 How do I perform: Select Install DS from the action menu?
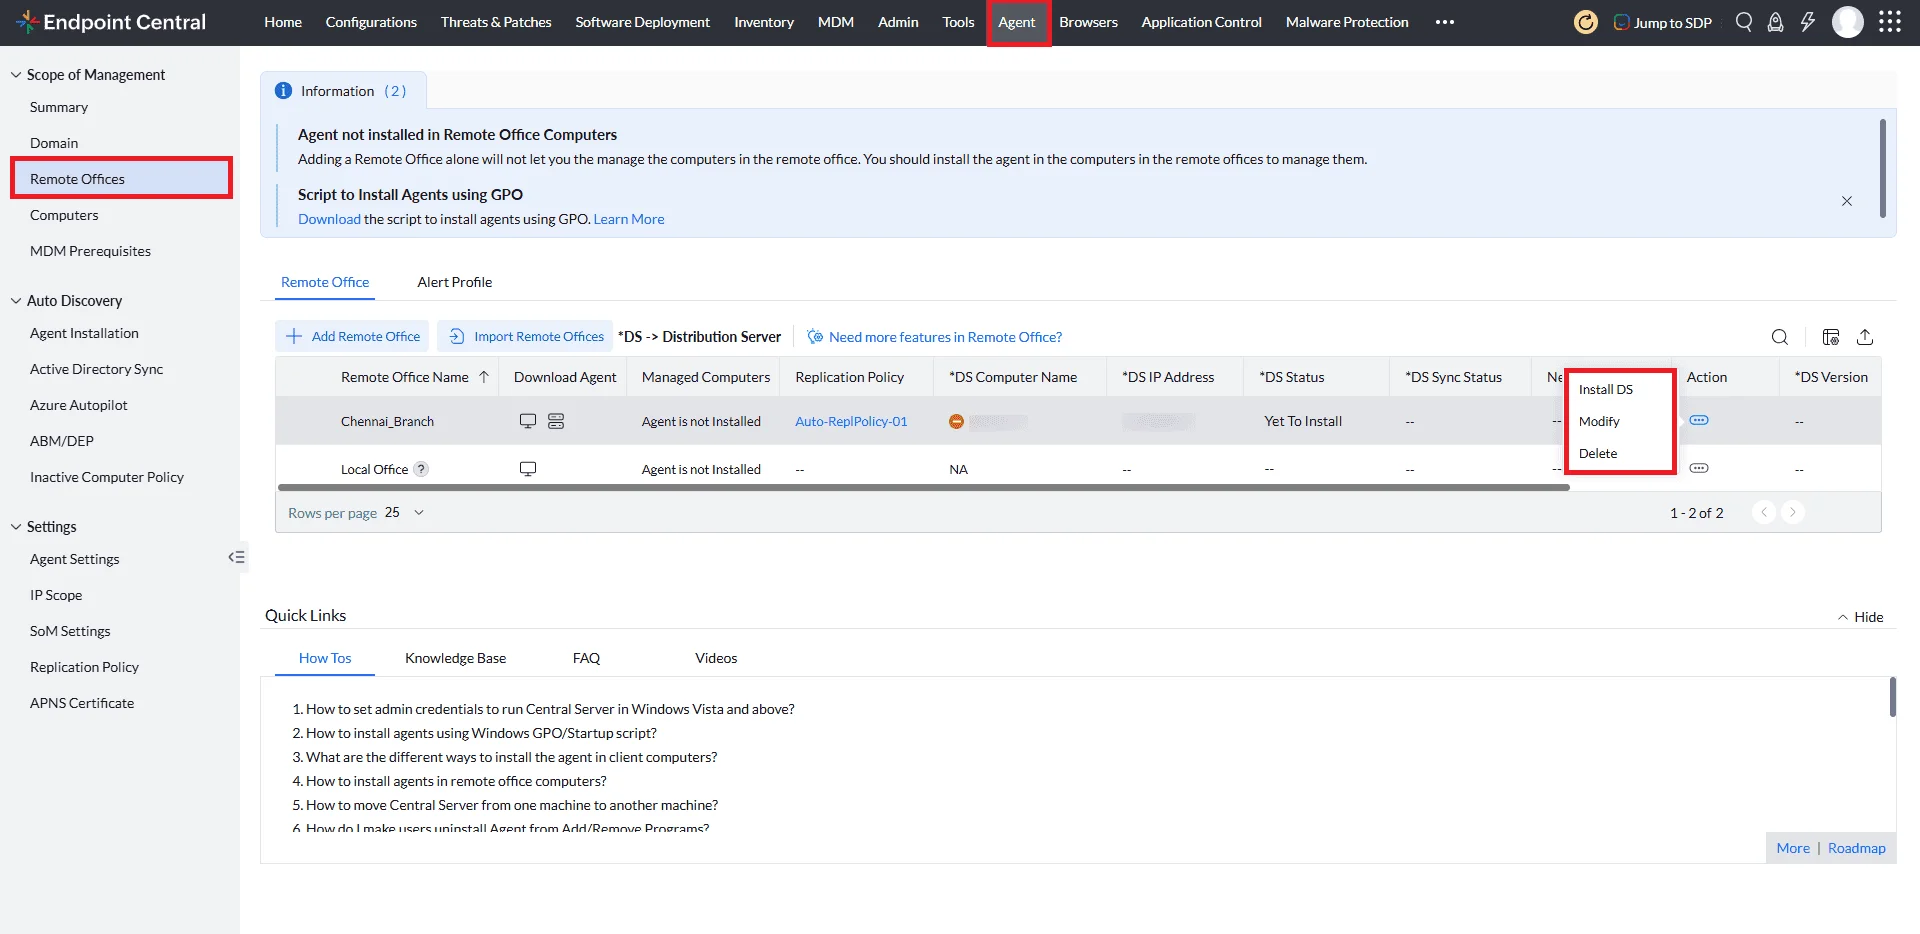1606,389
